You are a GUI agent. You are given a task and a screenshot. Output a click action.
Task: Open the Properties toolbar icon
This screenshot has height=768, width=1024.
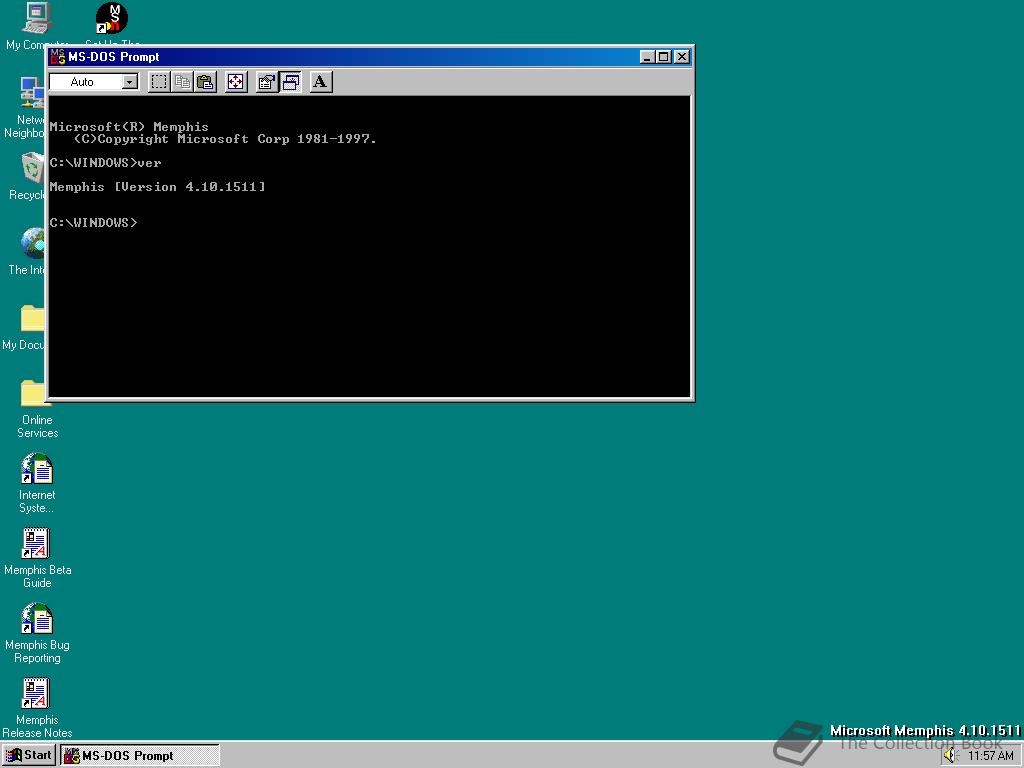point(266,82)
